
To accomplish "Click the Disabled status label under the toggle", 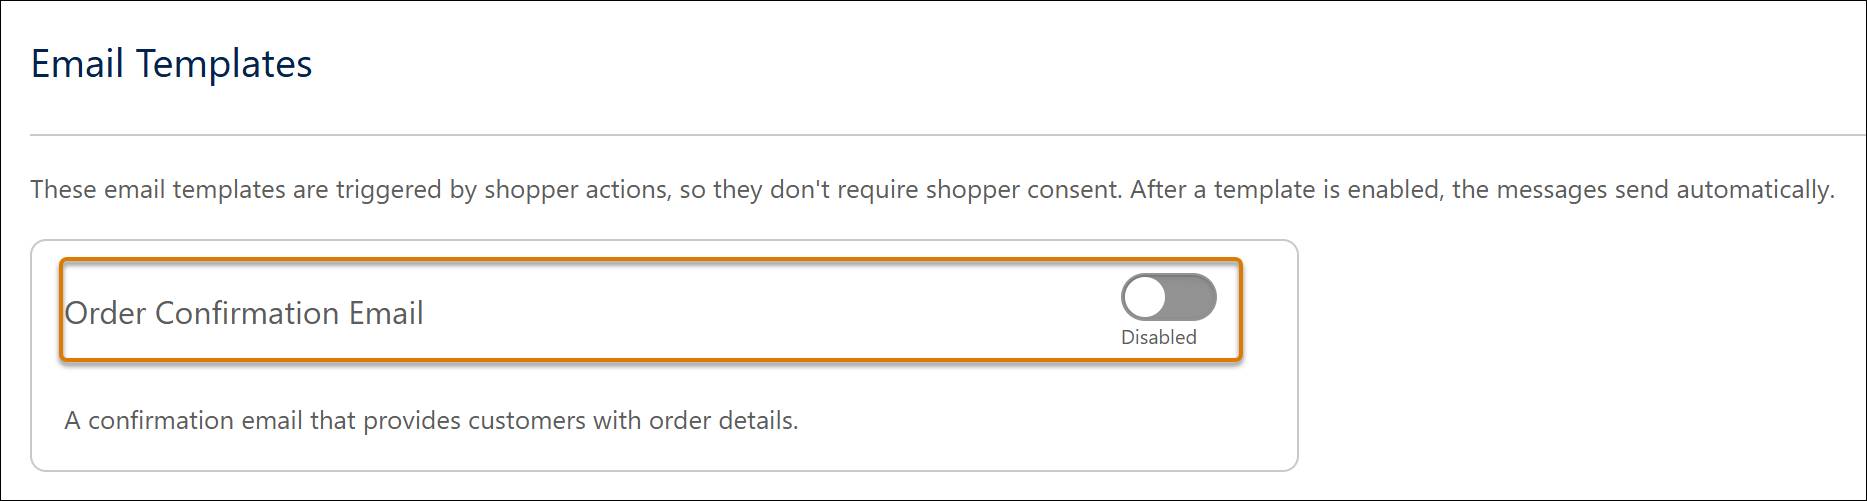I will pos(1158,337).
